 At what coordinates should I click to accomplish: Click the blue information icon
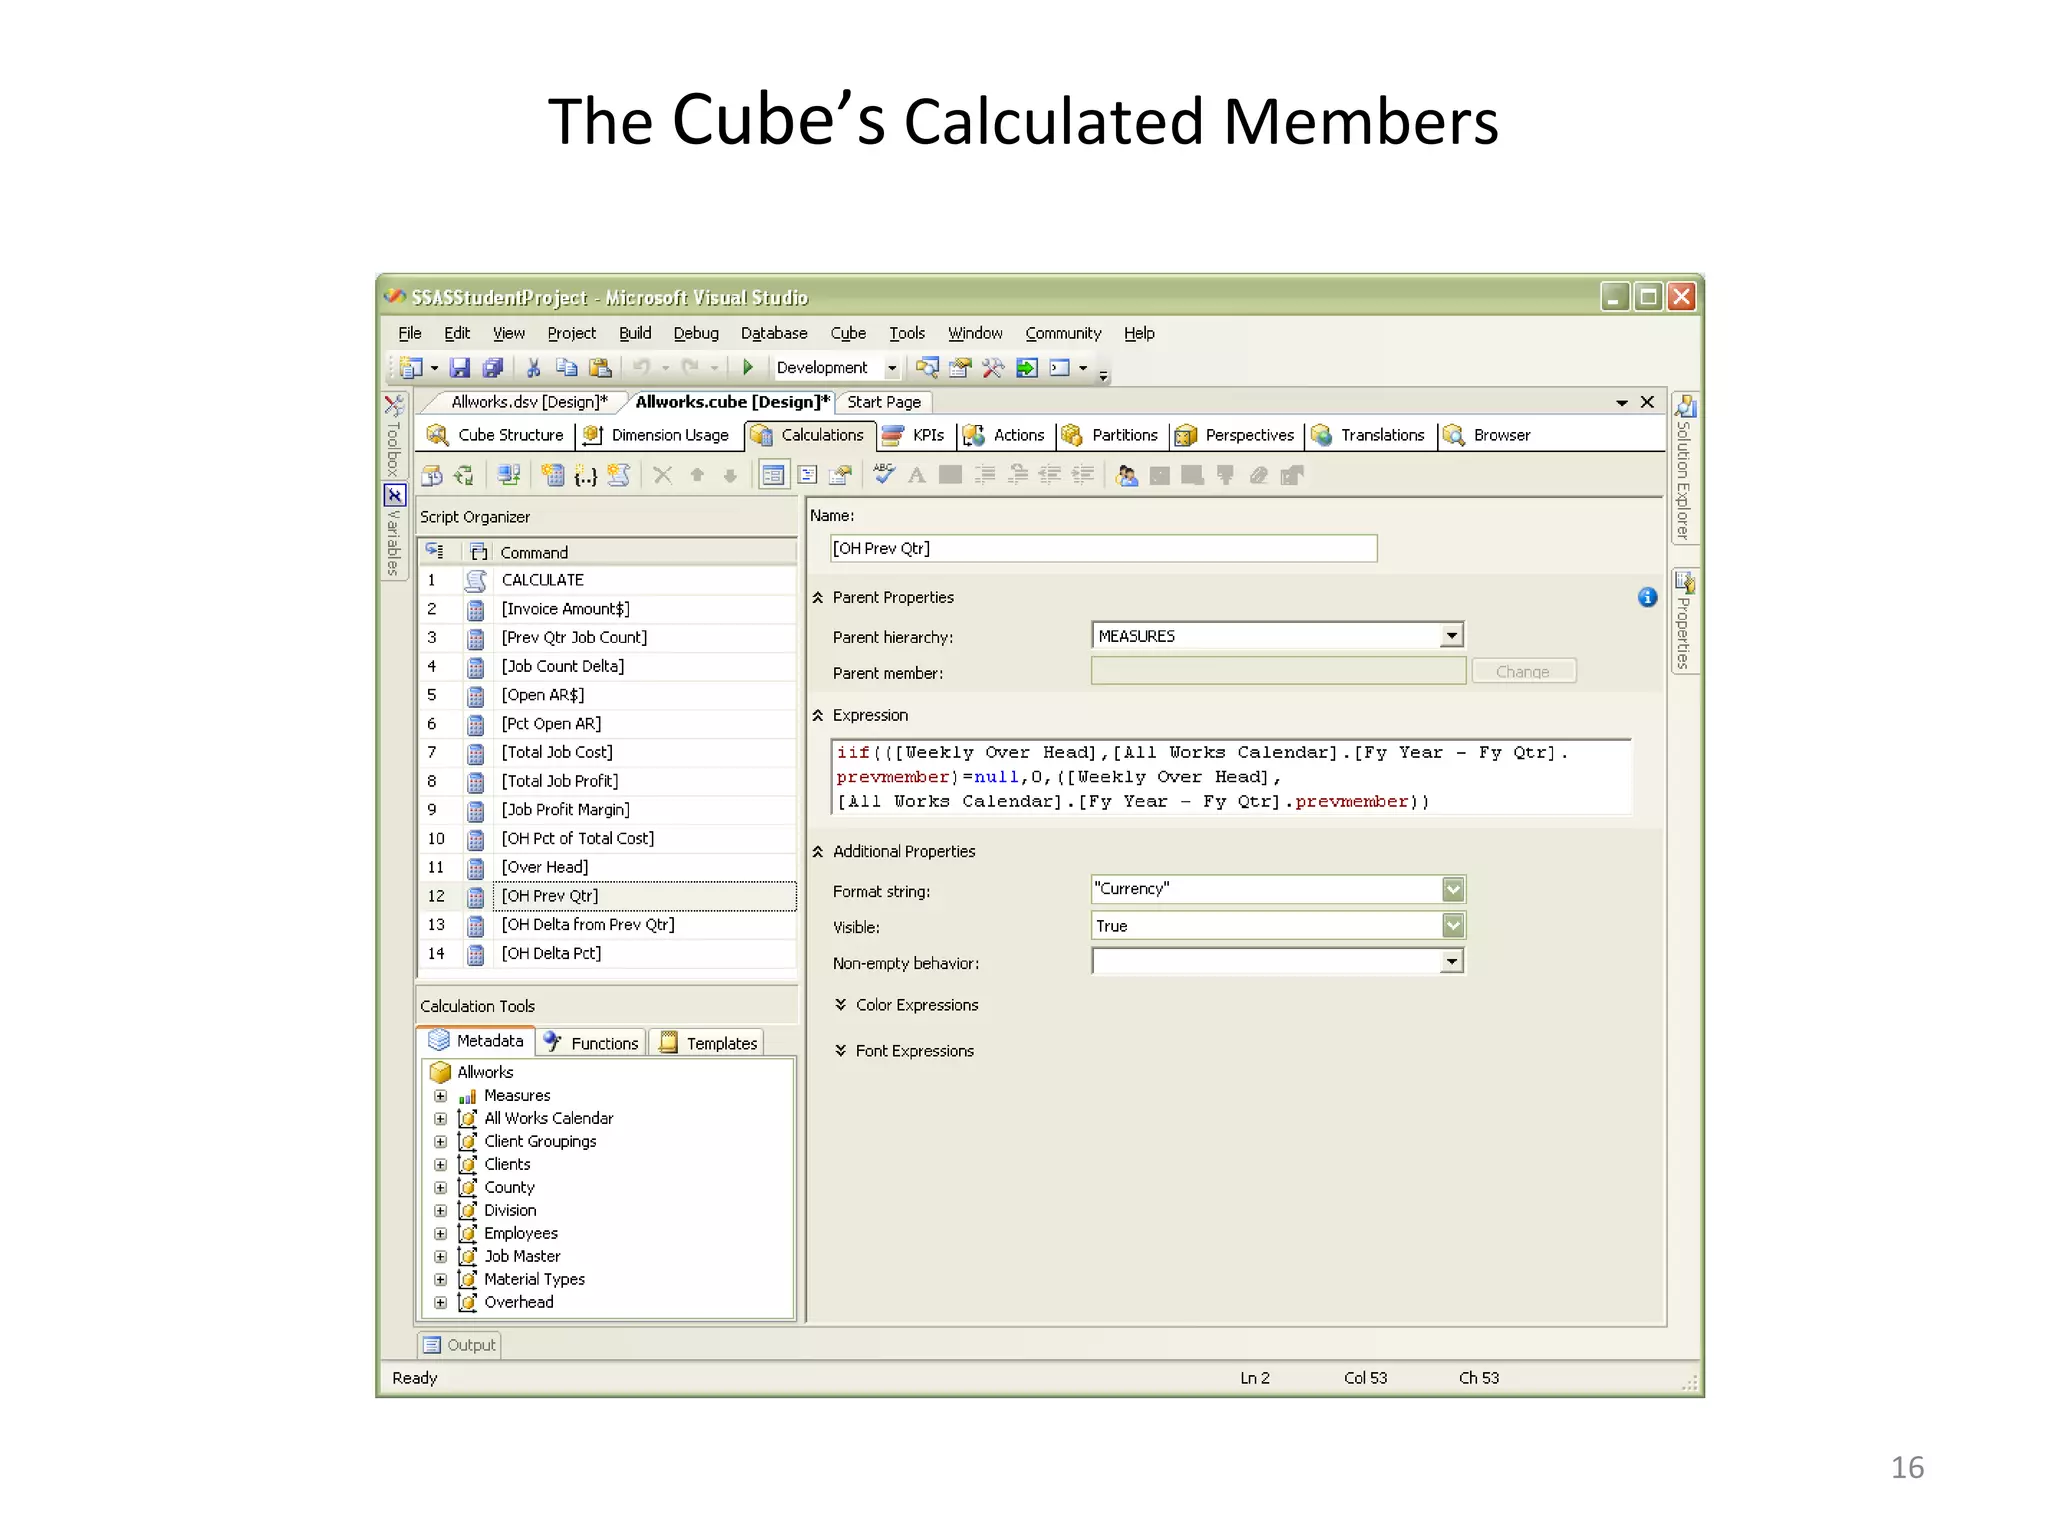pyautogui.click(x=1648, y=598)
